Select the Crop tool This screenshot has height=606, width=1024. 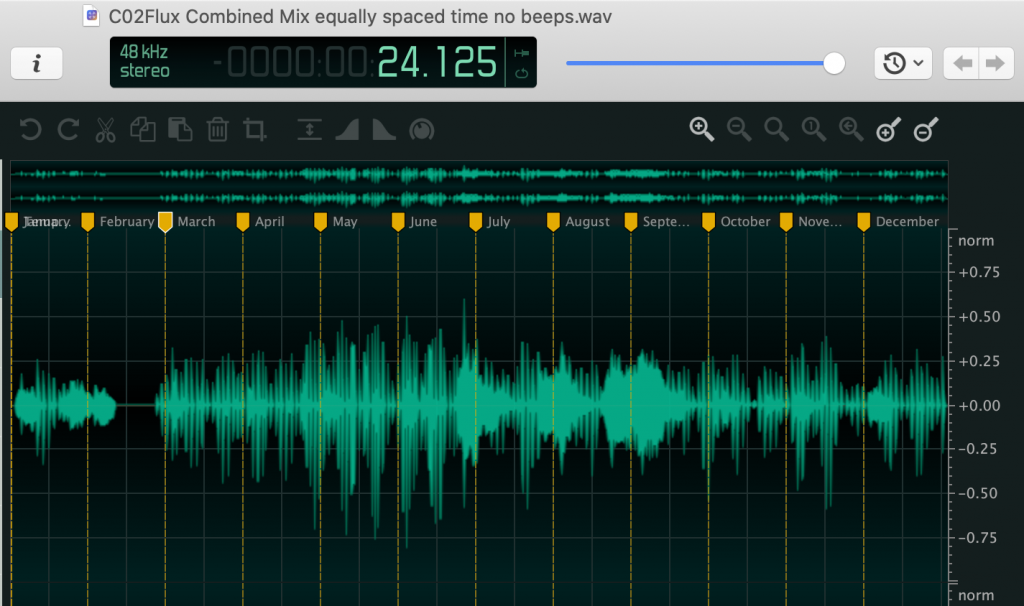click(x=256, y=130)
